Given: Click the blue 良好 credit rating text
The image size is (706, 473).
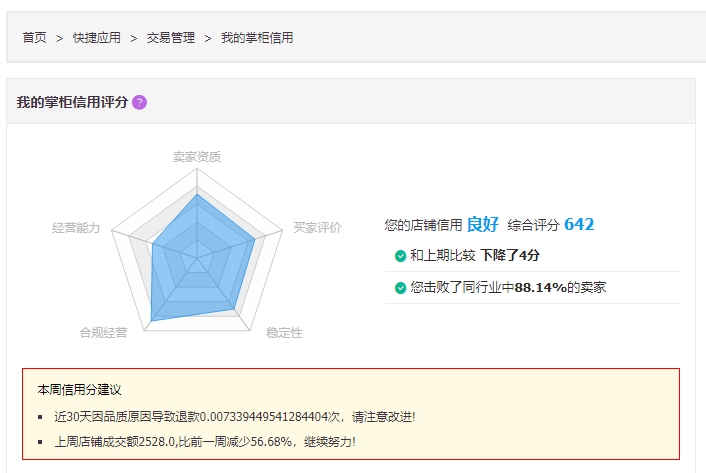Looking at the screenshot, I should [x=482, y=224].
